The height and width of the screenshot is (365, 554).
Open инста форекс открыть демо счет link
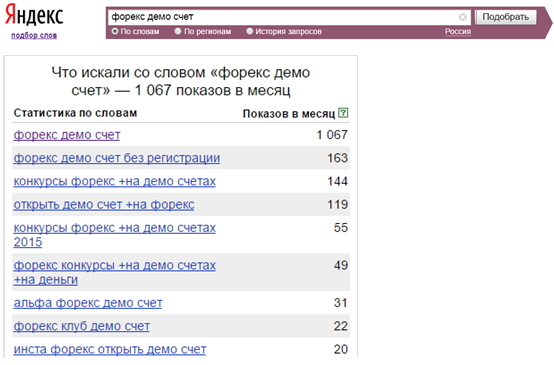tap(110, 350)
